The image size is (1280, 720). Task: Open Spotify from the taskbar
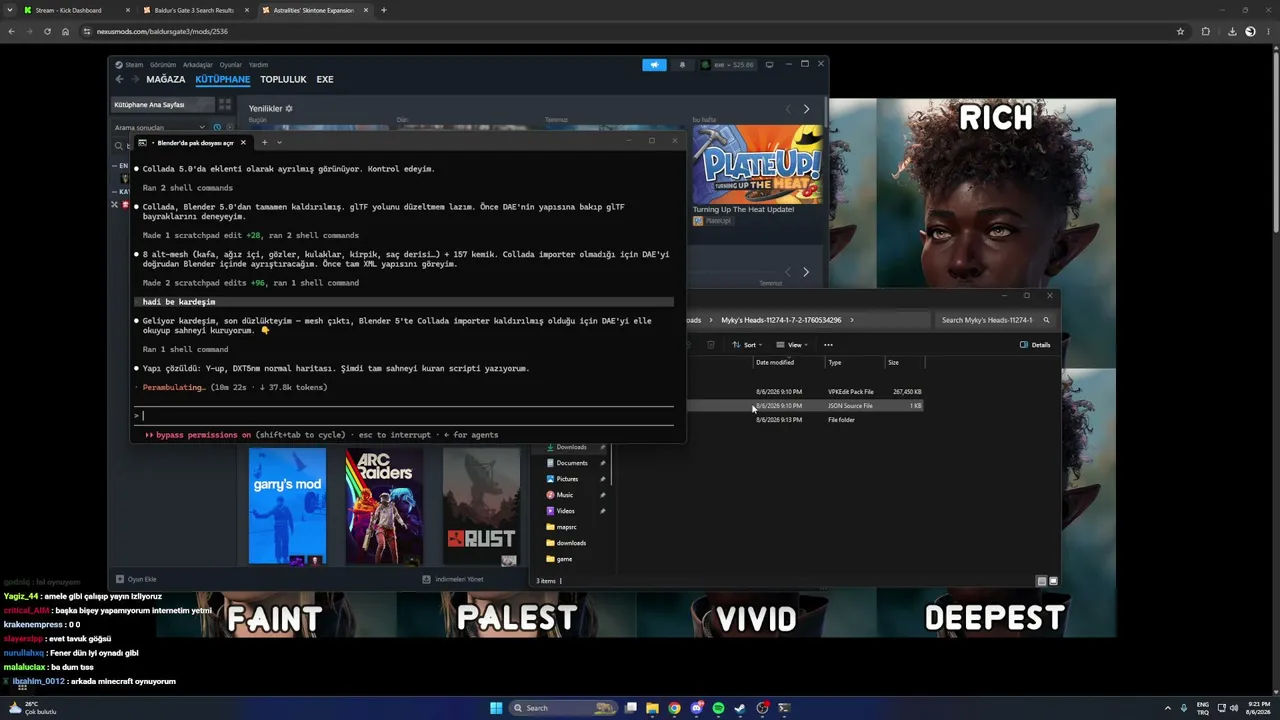pyautogui.click(x=718, y=708)
